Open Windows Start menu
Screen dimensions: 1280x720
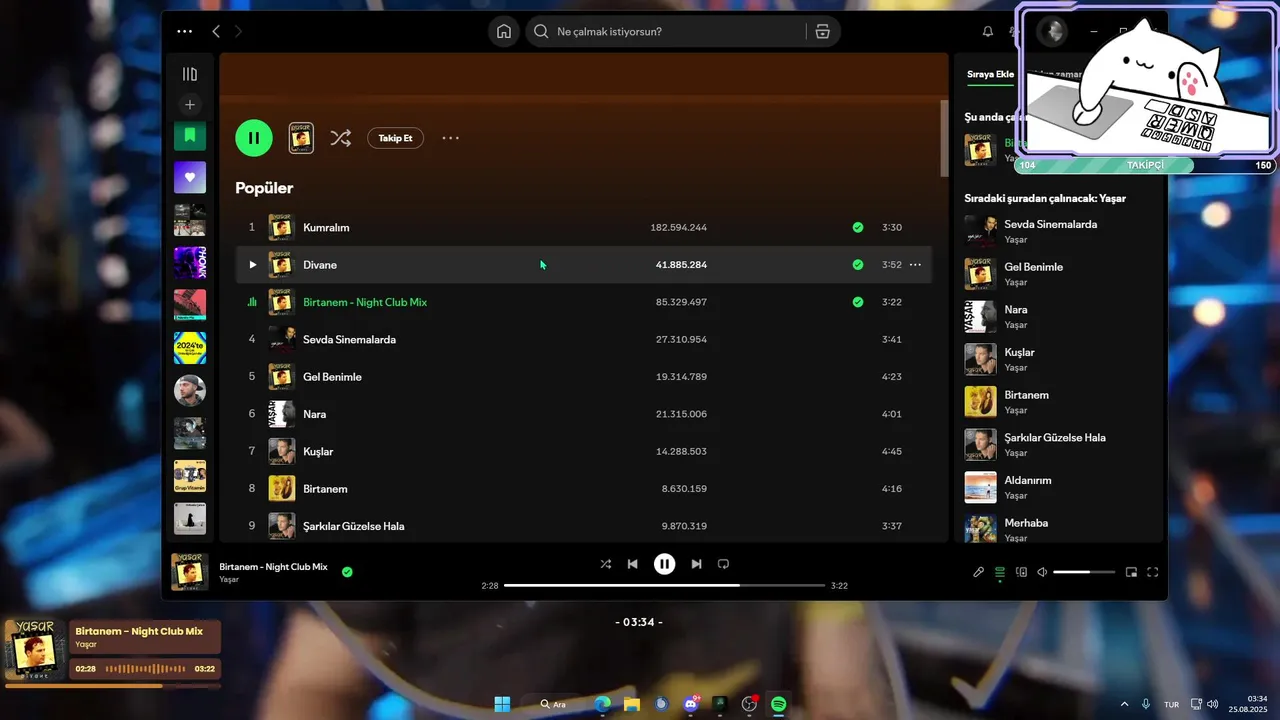pyautogui.click(x=502, y=704)
